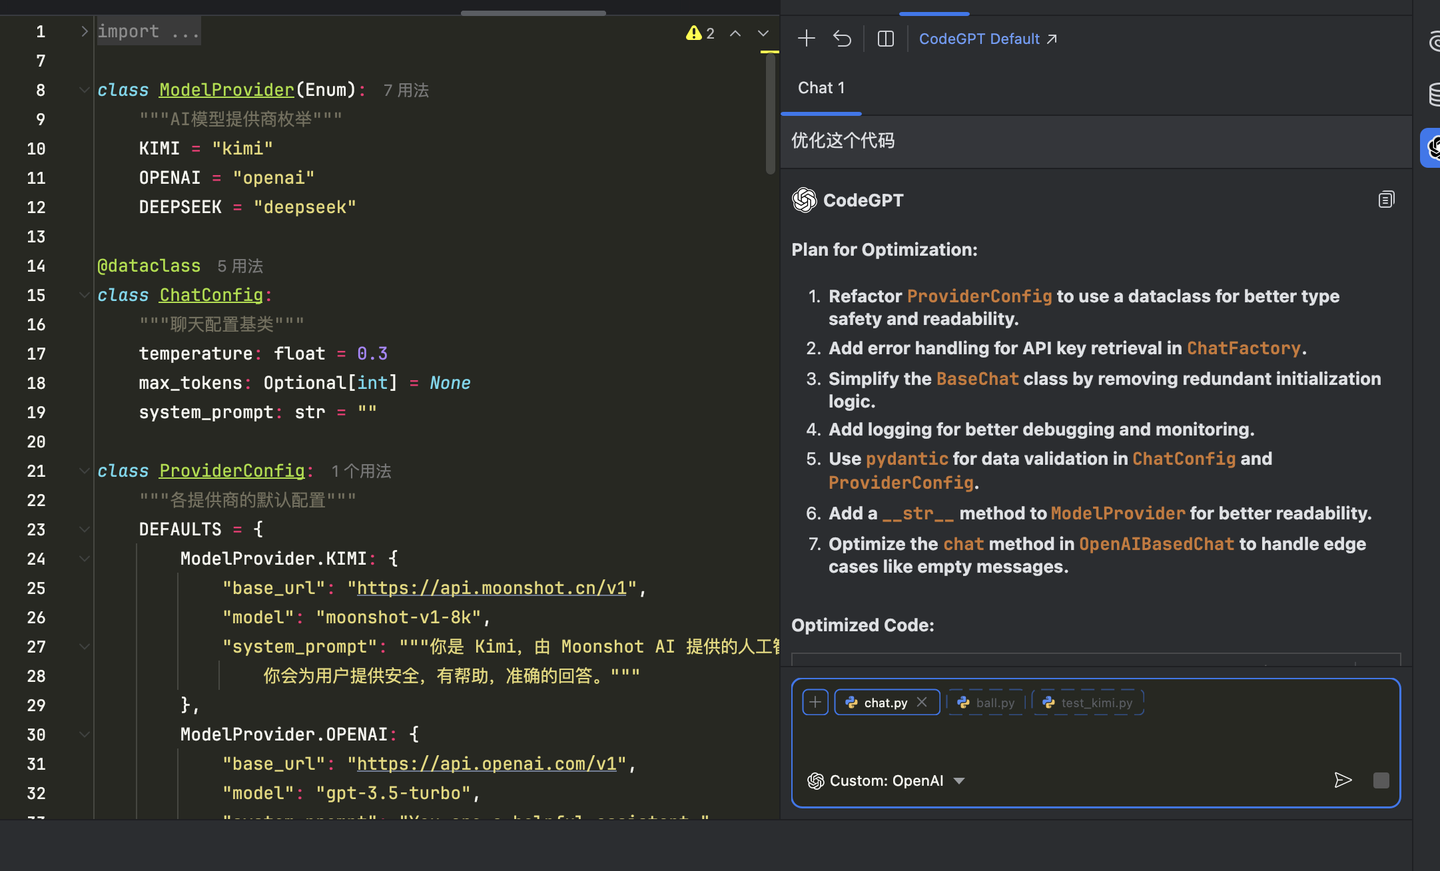This screenshot has height=871, width=1440.
Task: Open the Custom: OpenAI model dropdown
Action: coord(886,781)
